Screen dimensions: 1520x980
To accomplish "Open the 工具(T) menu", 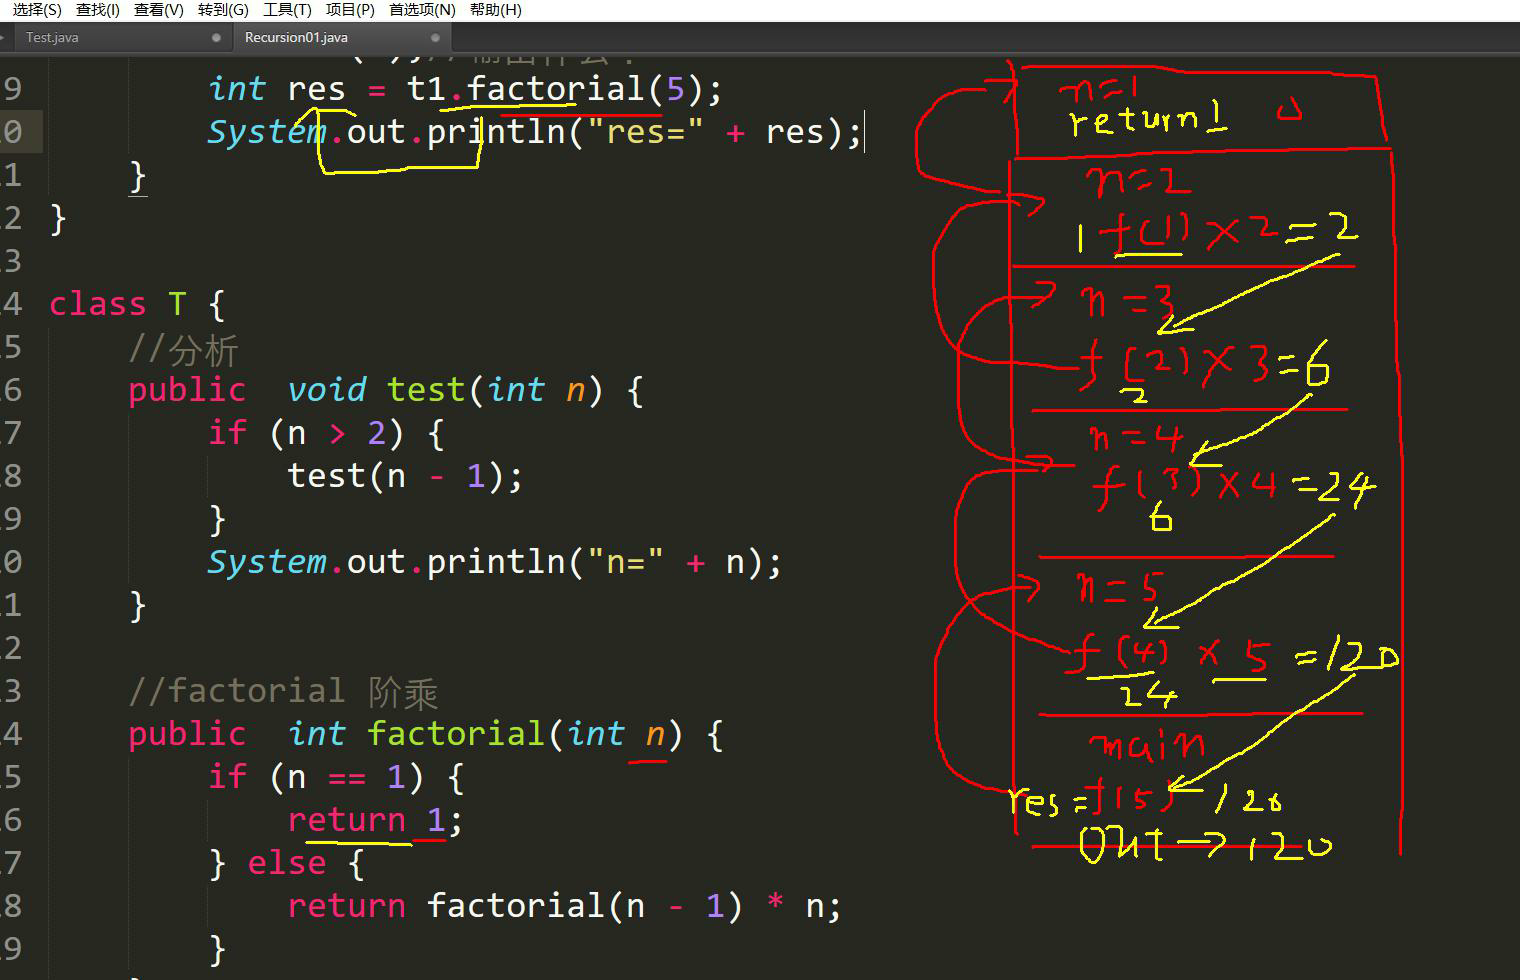I will tap(287, 10).
